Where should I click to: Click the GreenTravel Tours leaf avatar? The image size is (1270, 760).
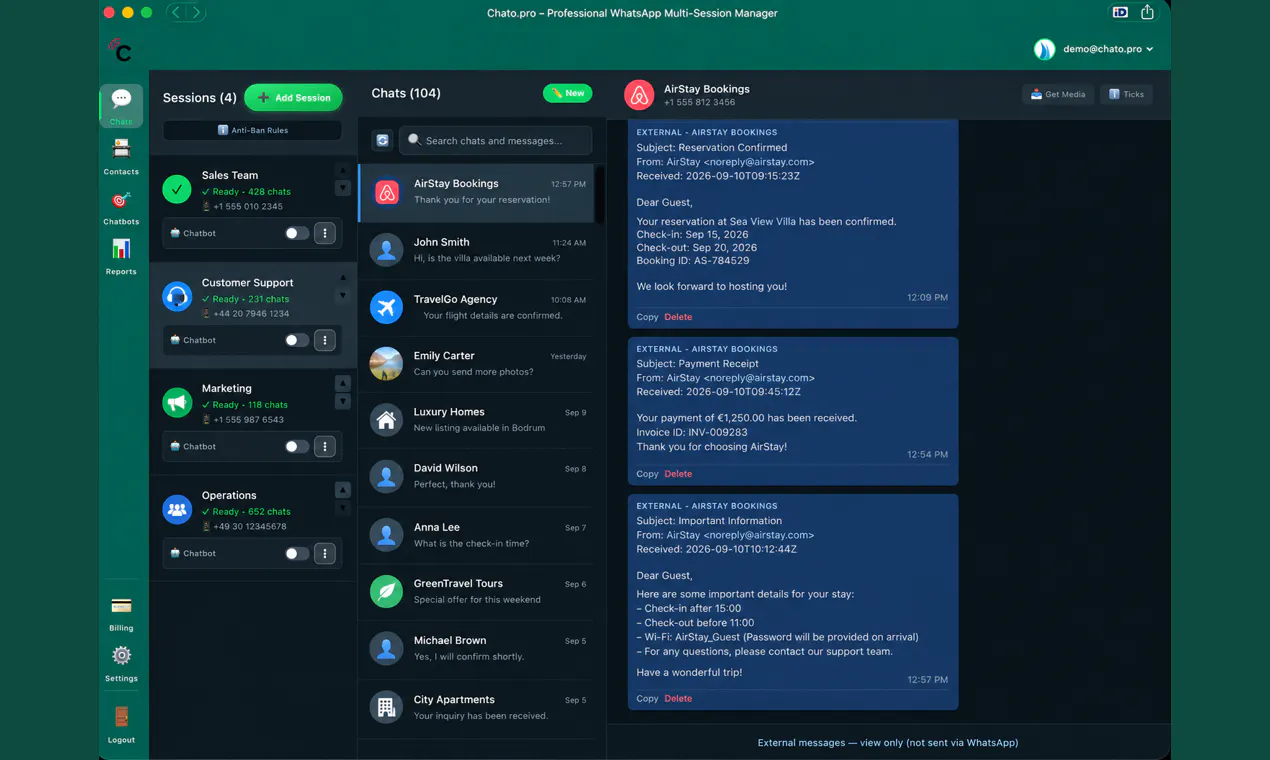coord(386,591)
